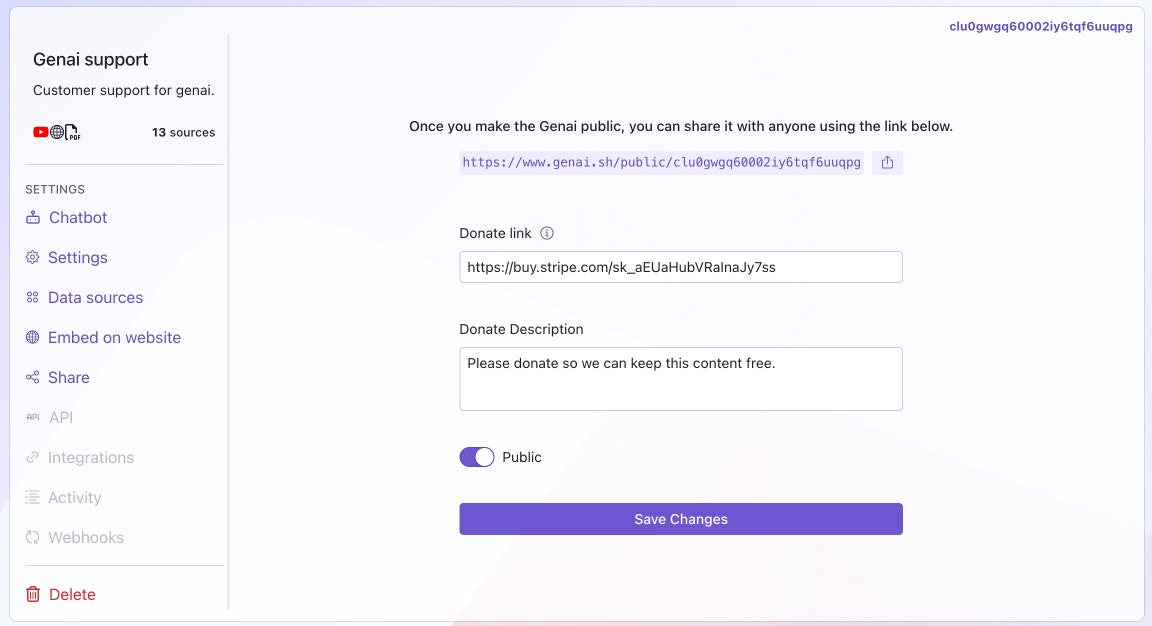The width and height of the screenshot is (1152, 626).
Task: Open the Activity sidebar item
Action: point(74,497)
